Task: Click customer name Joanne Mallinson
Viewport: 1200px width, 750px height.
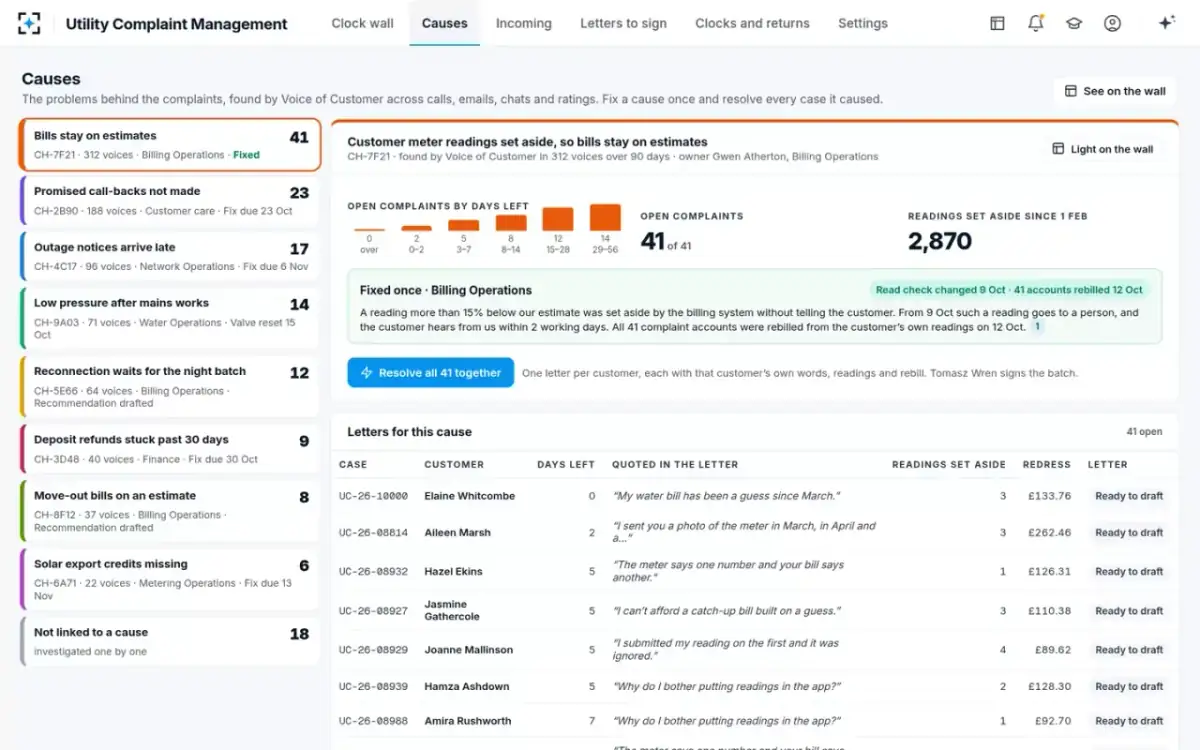Action: (x=469, y=650)
